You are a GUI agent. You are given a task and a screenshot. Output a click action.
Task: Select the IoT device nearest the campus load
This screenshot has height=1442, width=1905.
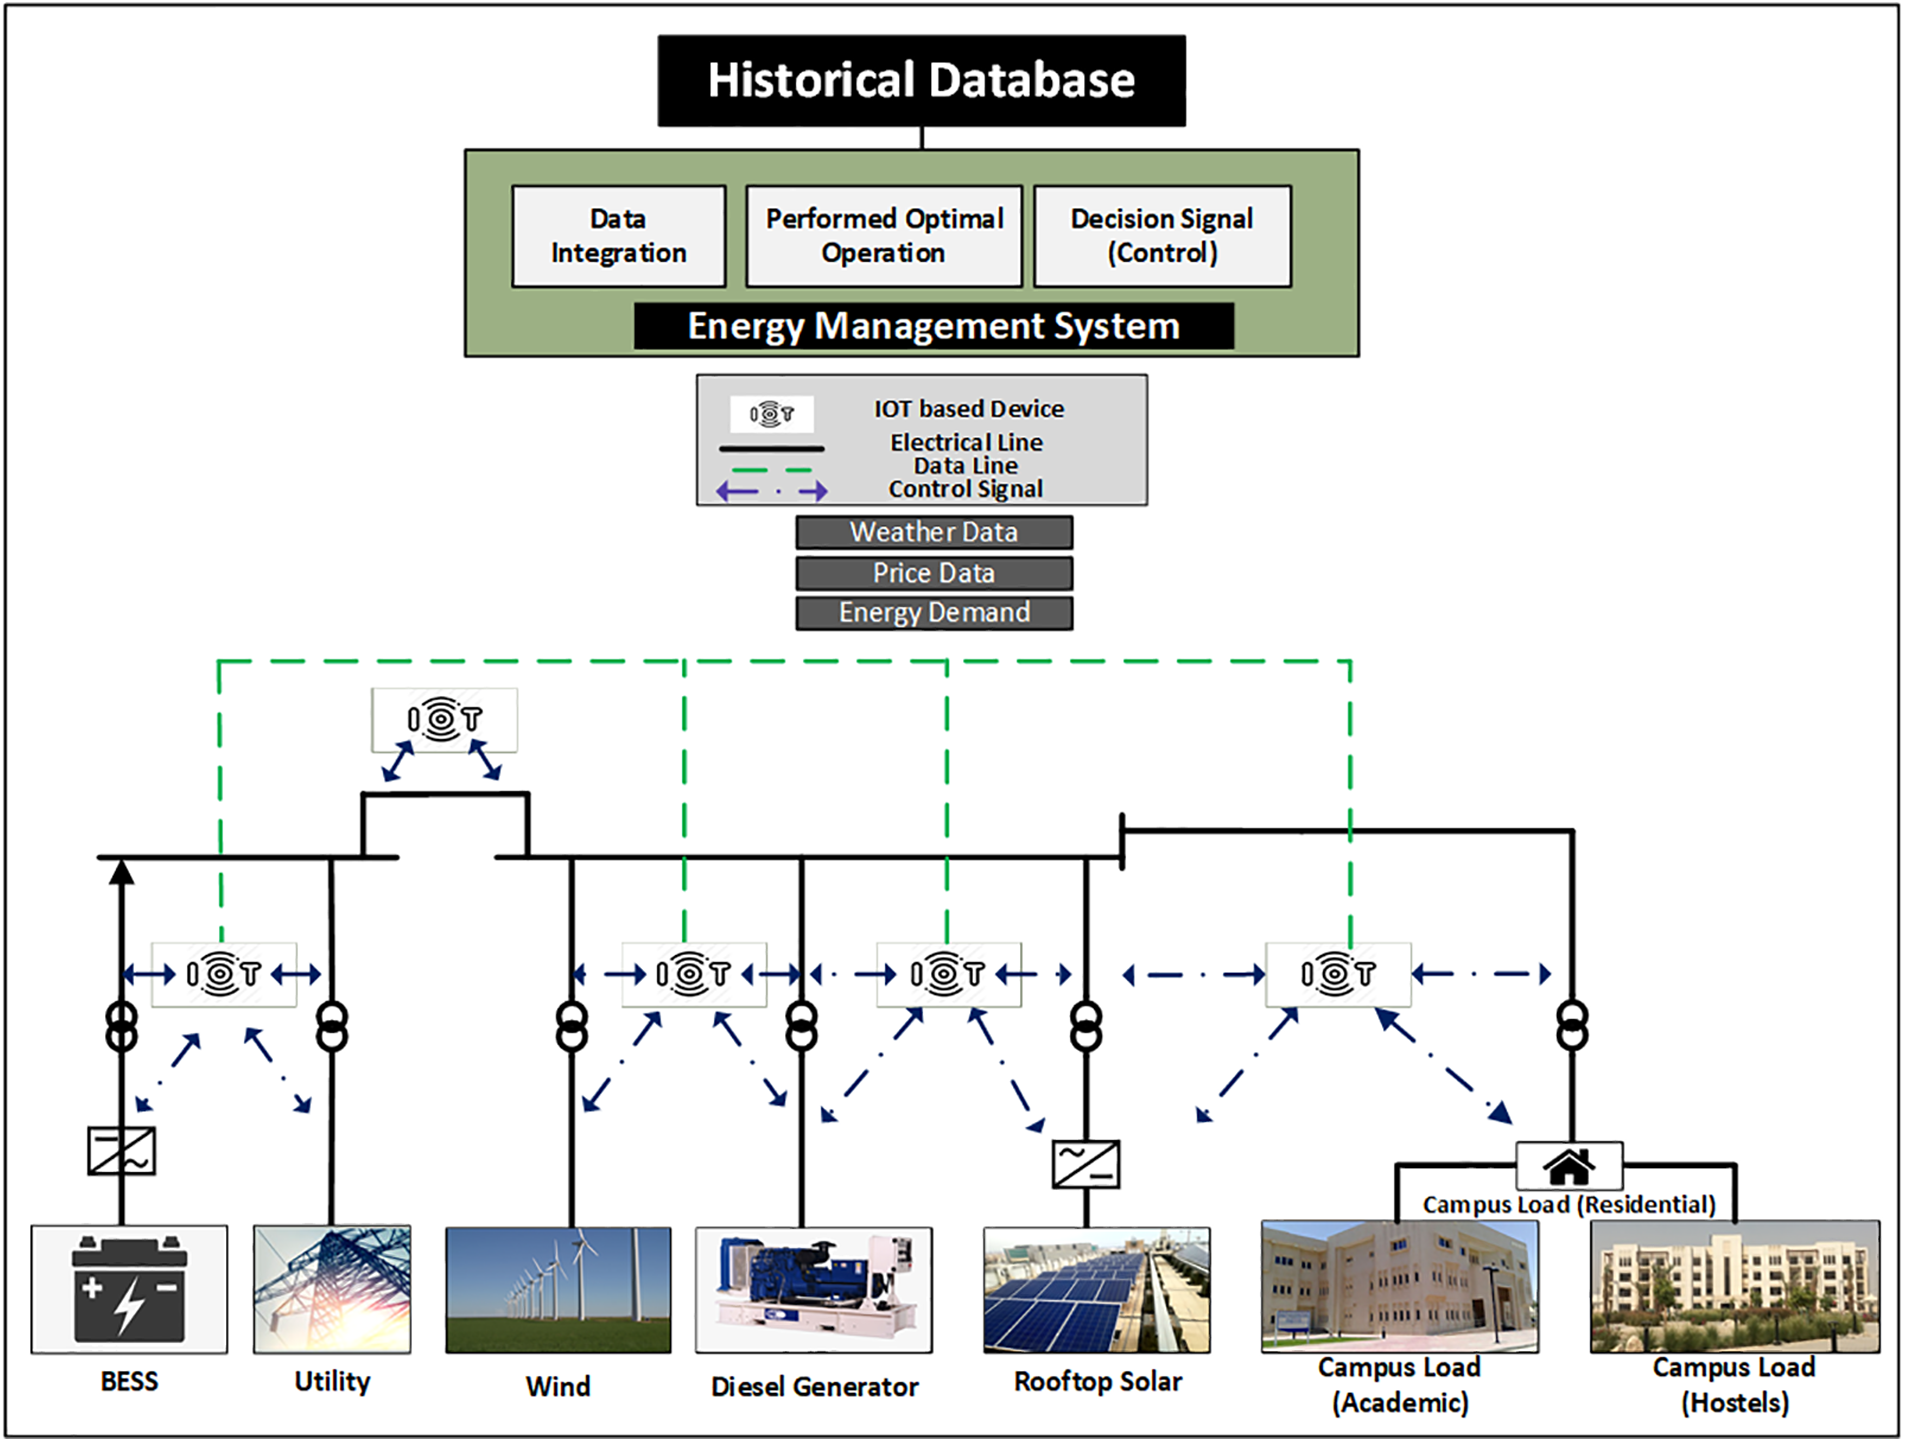pos(1338,974)
